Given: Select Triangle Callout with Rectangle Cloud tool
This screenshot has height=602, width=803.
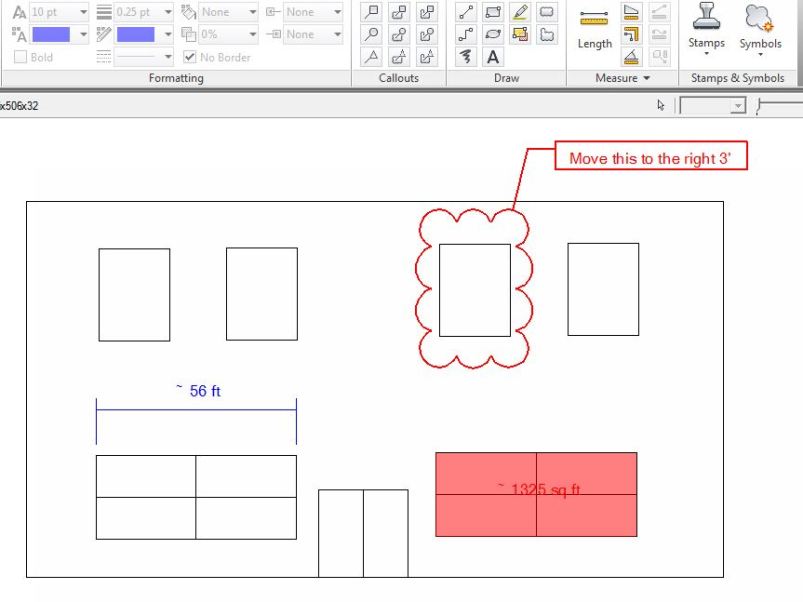Looking at the screenshot, I should 399,57.
